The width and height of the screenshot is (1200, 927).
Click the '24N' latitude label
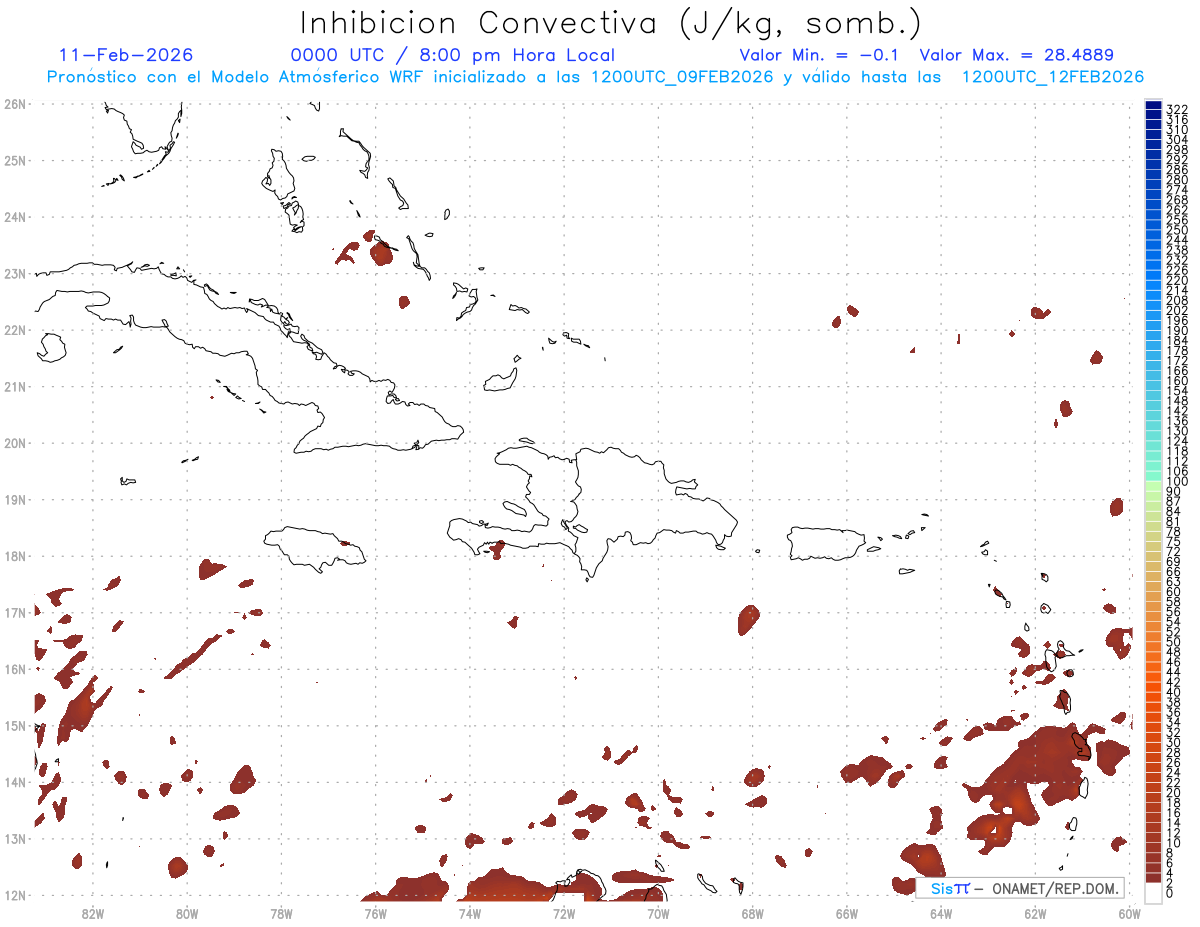tap(15, 217)
